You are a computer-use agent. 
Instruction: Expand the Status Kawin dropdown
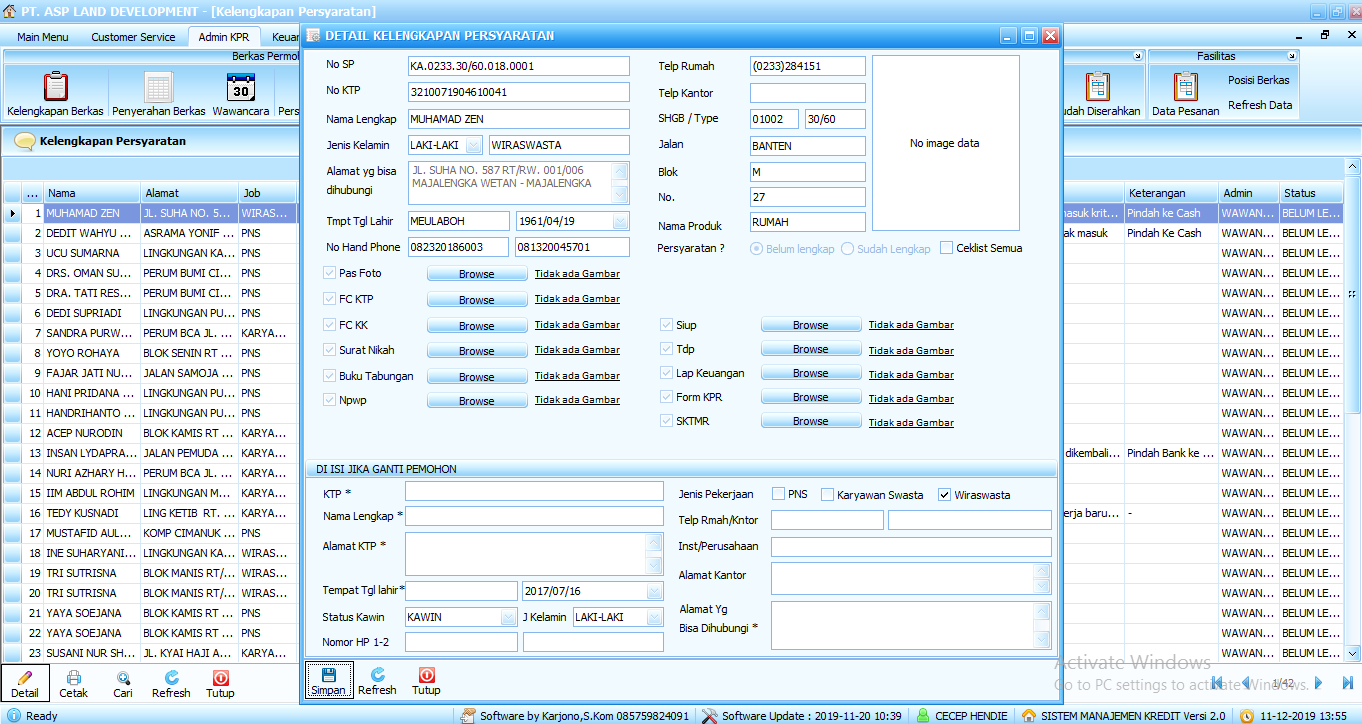[x=508, y=617]
